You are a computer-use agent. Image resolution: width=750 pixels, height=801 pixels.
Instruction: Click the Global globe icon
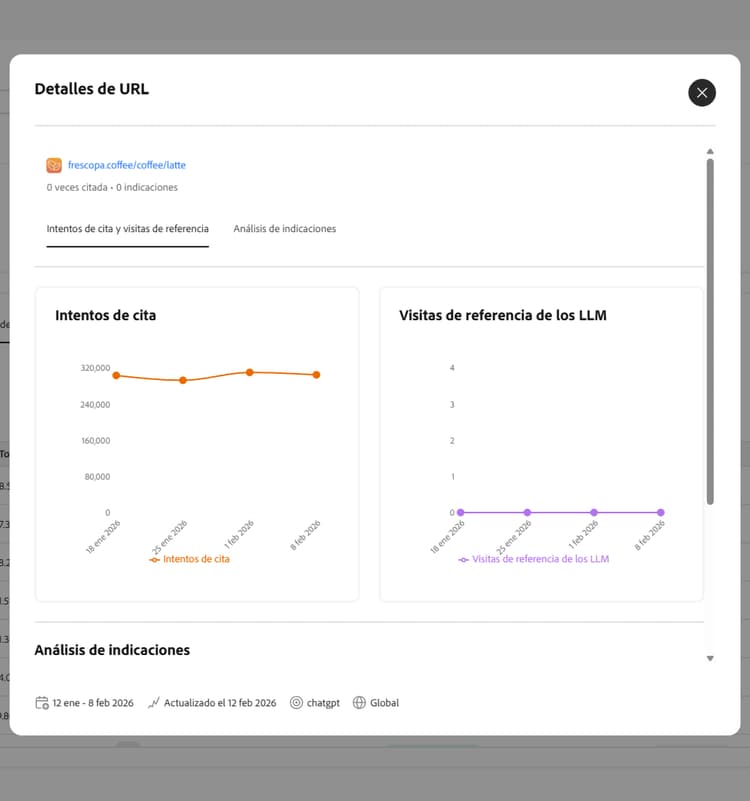359,702
